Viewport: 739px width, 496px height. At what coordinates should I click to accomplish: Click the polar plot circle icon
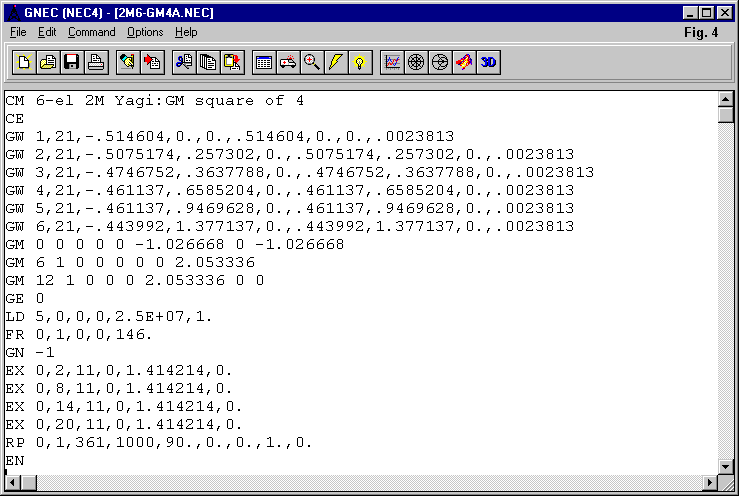416,62
